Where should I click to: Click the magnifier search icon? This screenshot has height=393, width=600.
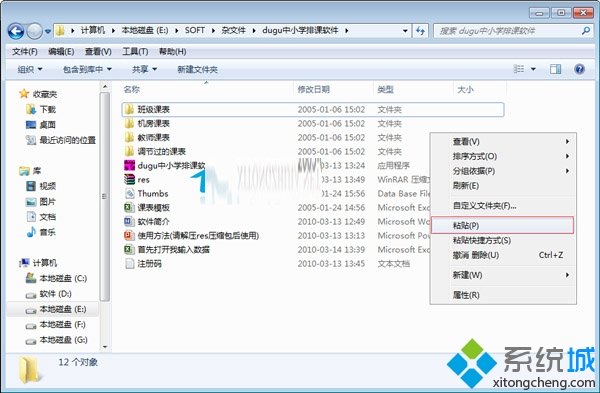click(x=586, y=30)
